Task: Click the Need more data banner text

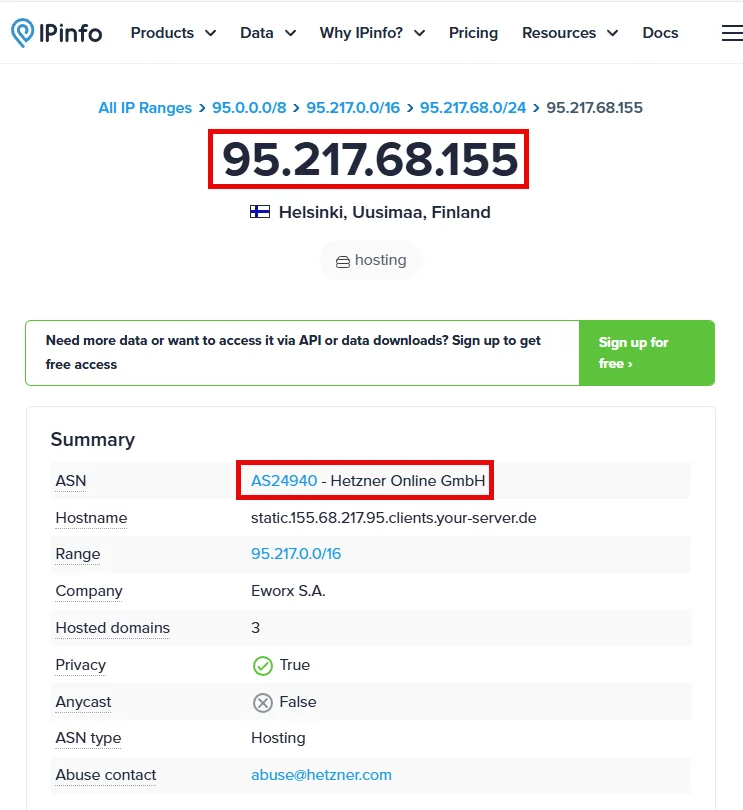Action: pos(293,352)
